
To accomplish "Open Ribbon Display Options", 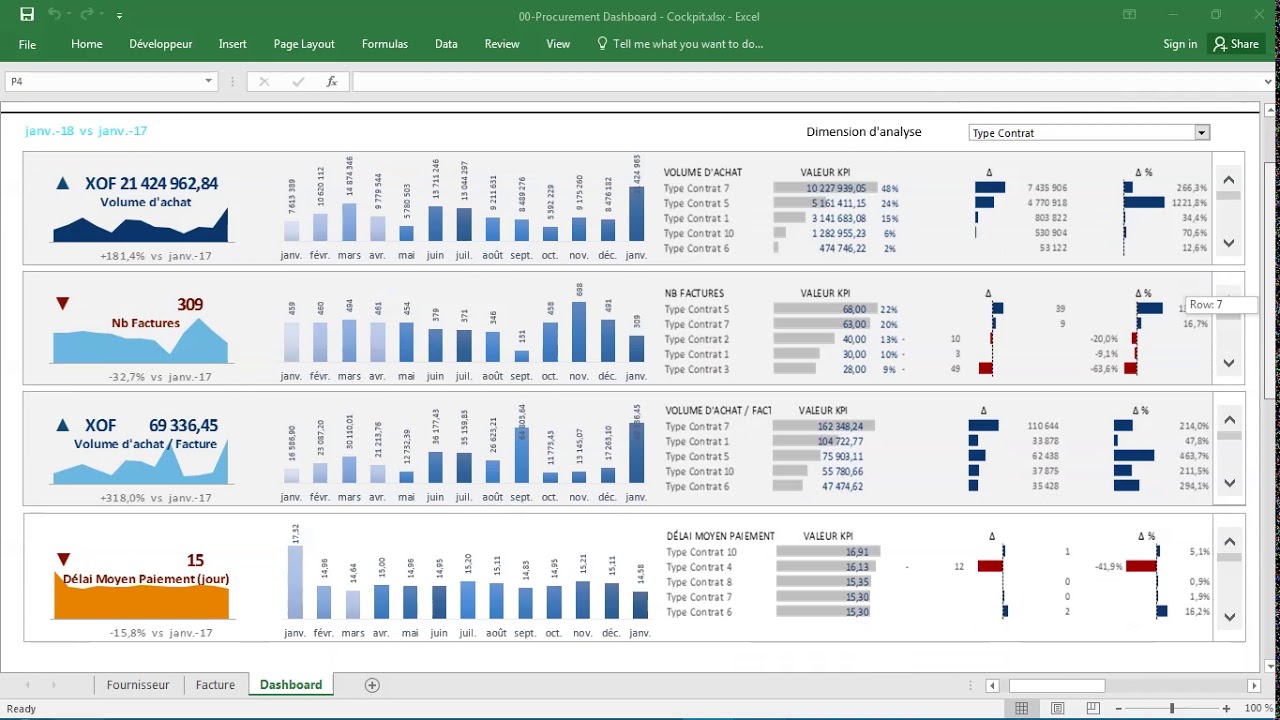I will pos(1129,15).
